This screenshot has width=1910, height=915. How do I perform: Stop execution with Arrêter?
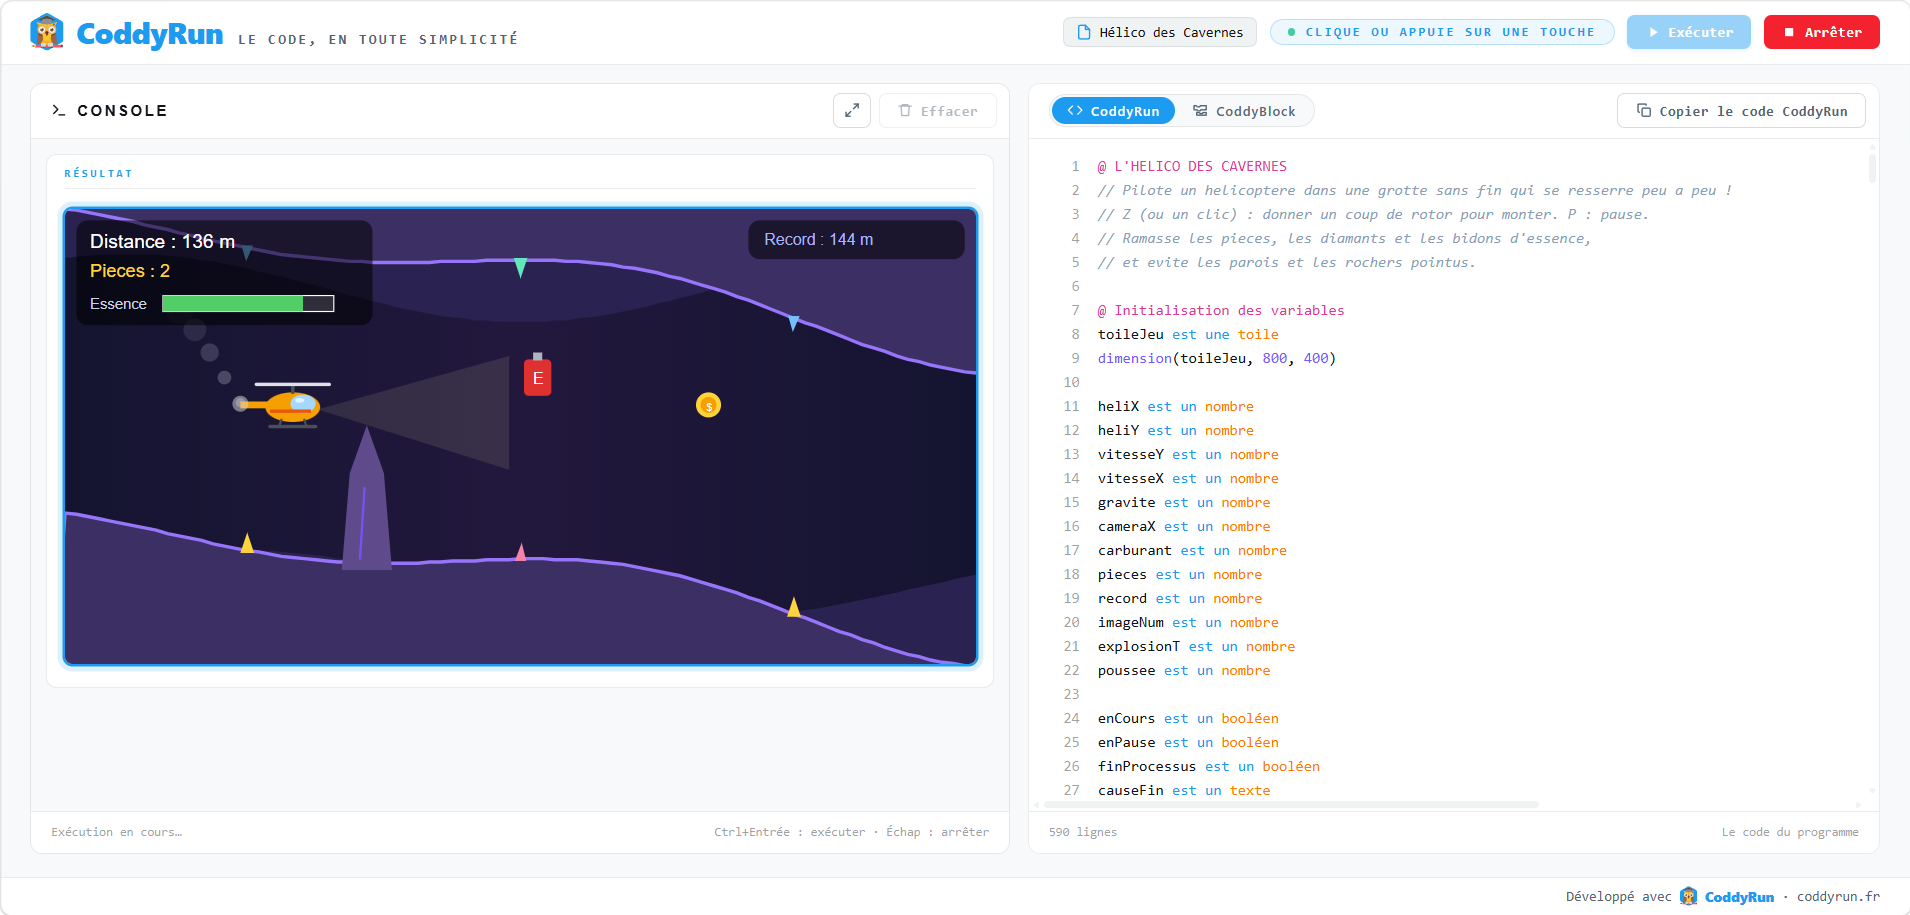[x=1822, y=32]
